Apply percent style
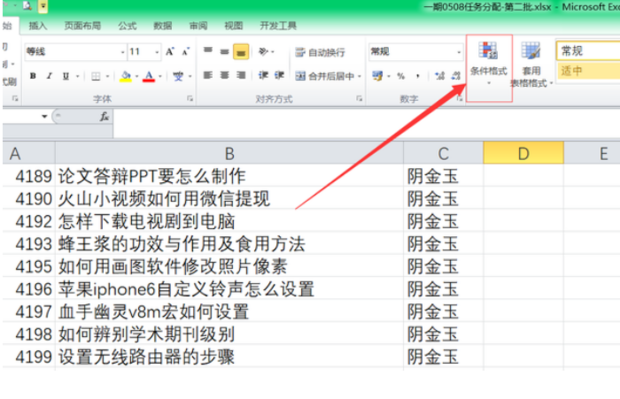 coord(401,76)
